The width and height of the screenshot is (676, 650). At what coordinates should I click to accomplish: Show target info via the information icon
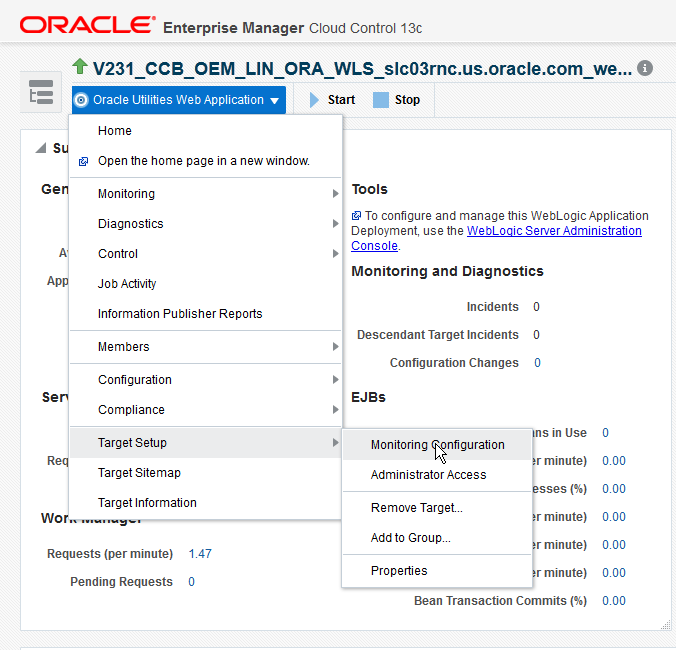645,68
